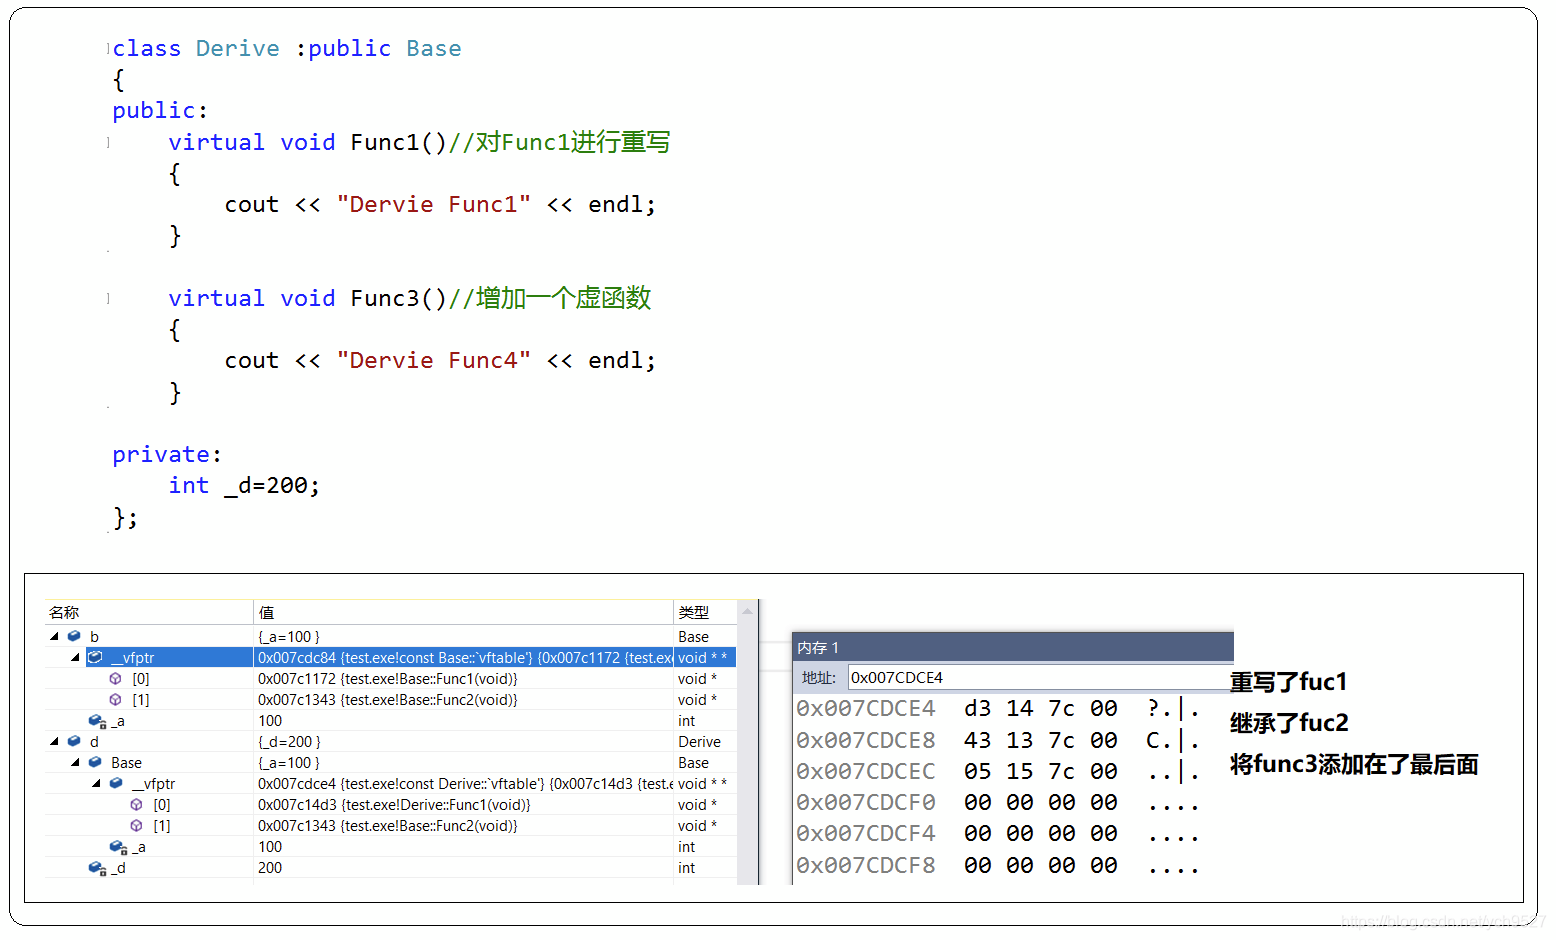Select value 0x007c1172 Base::Func1(void)

click(387, 678)
